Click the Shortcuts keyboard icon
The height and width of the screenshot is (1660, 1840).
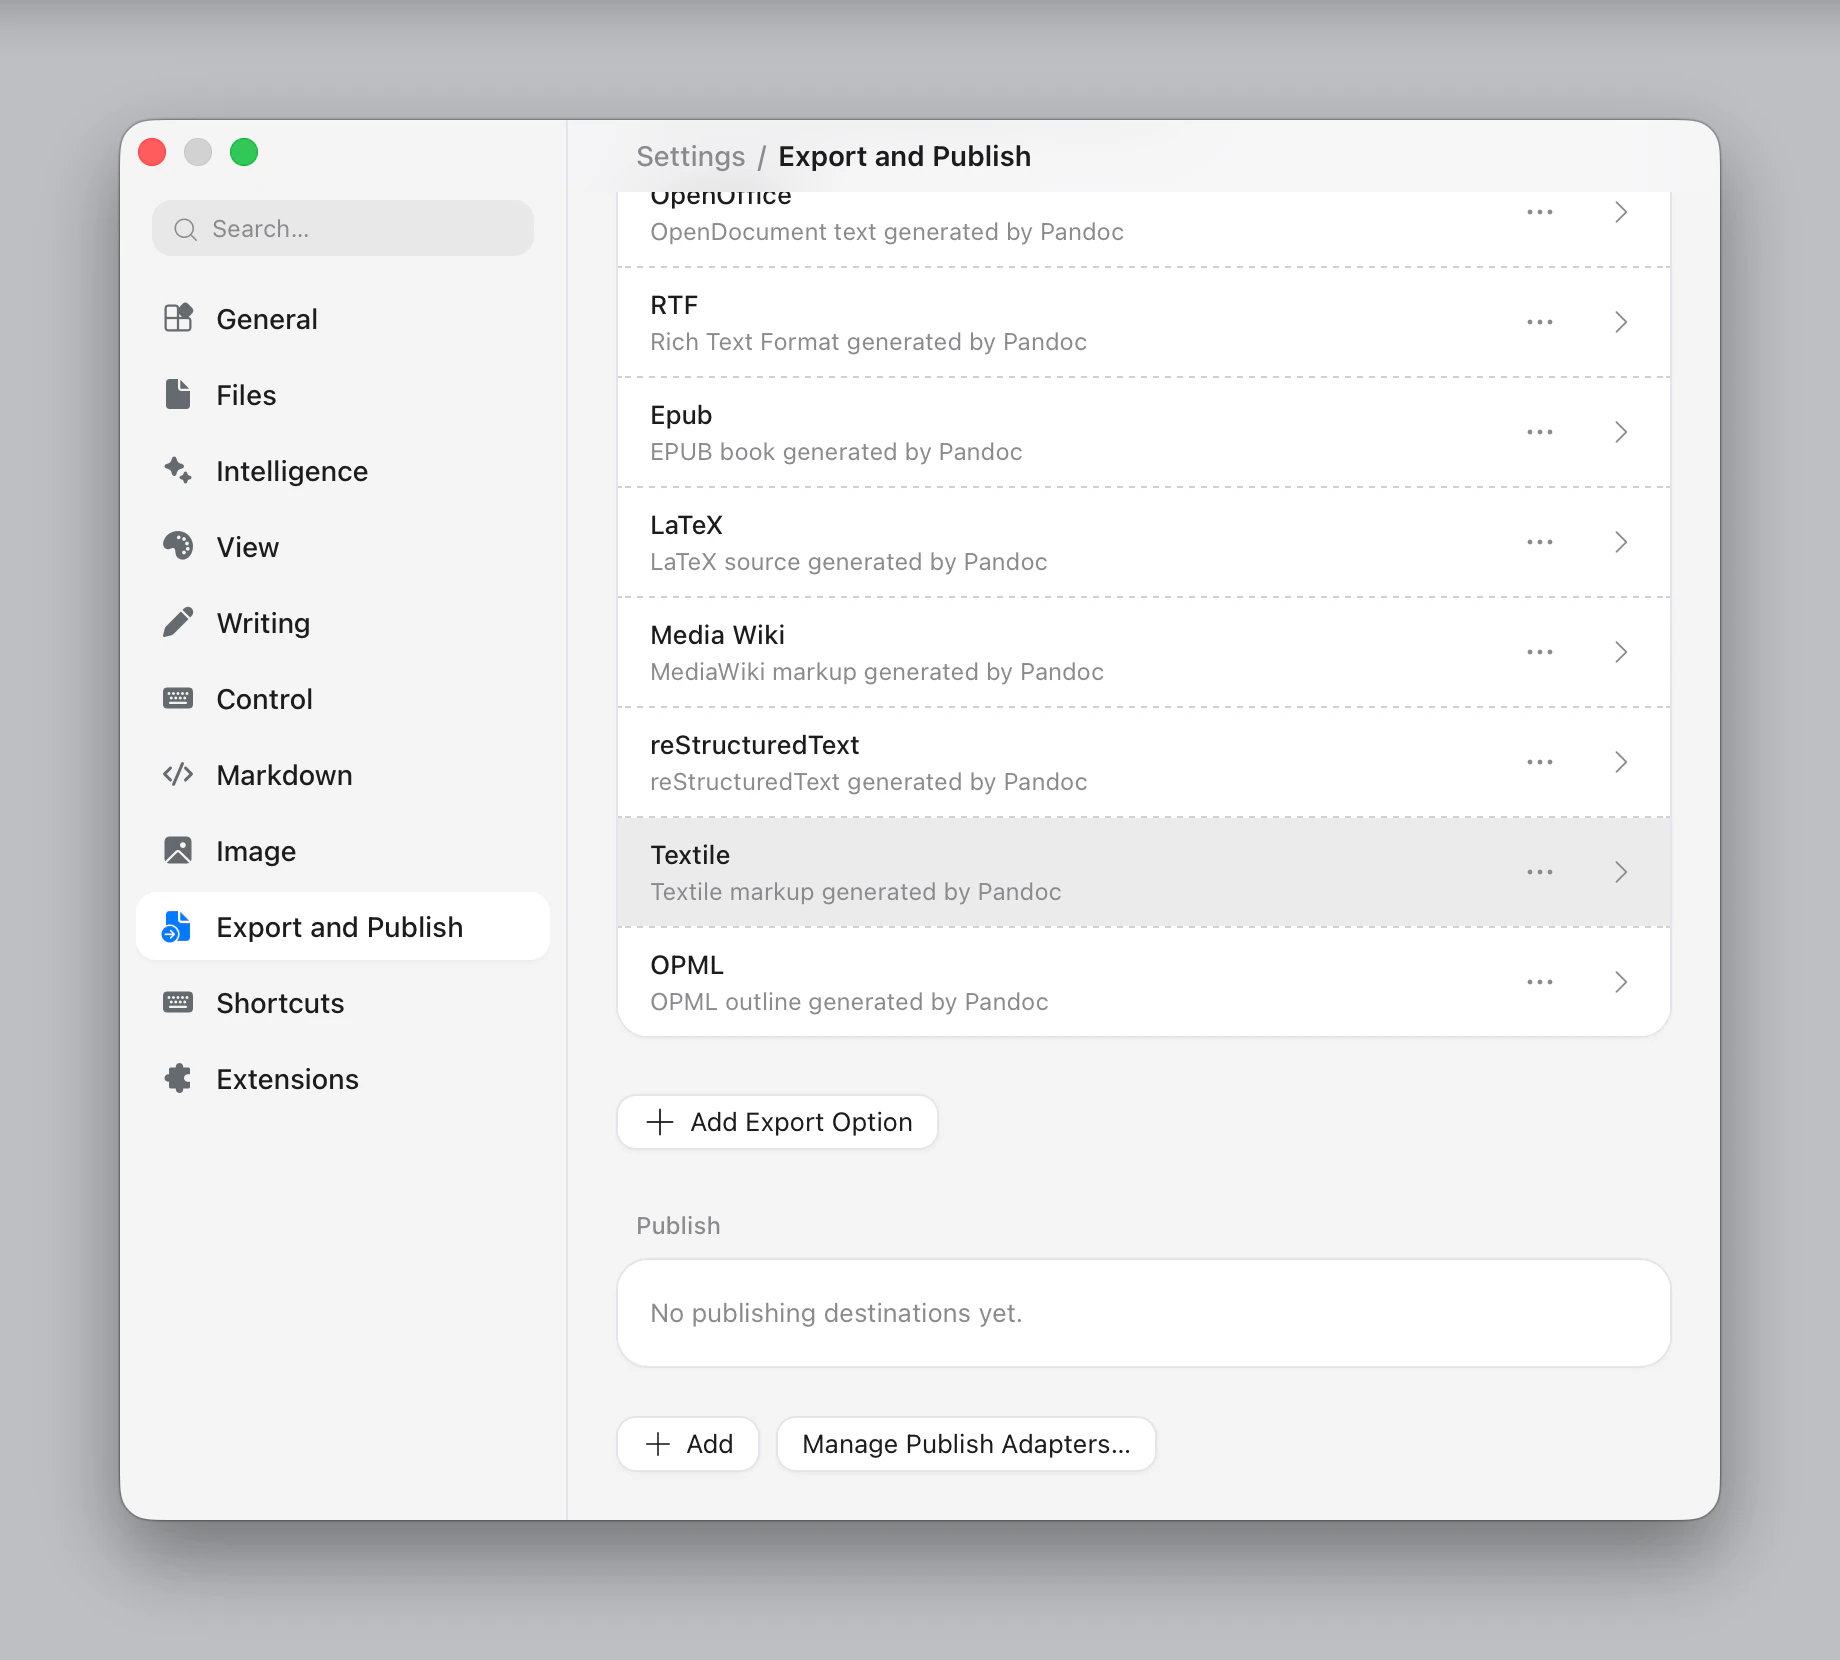pos(178,1003)
